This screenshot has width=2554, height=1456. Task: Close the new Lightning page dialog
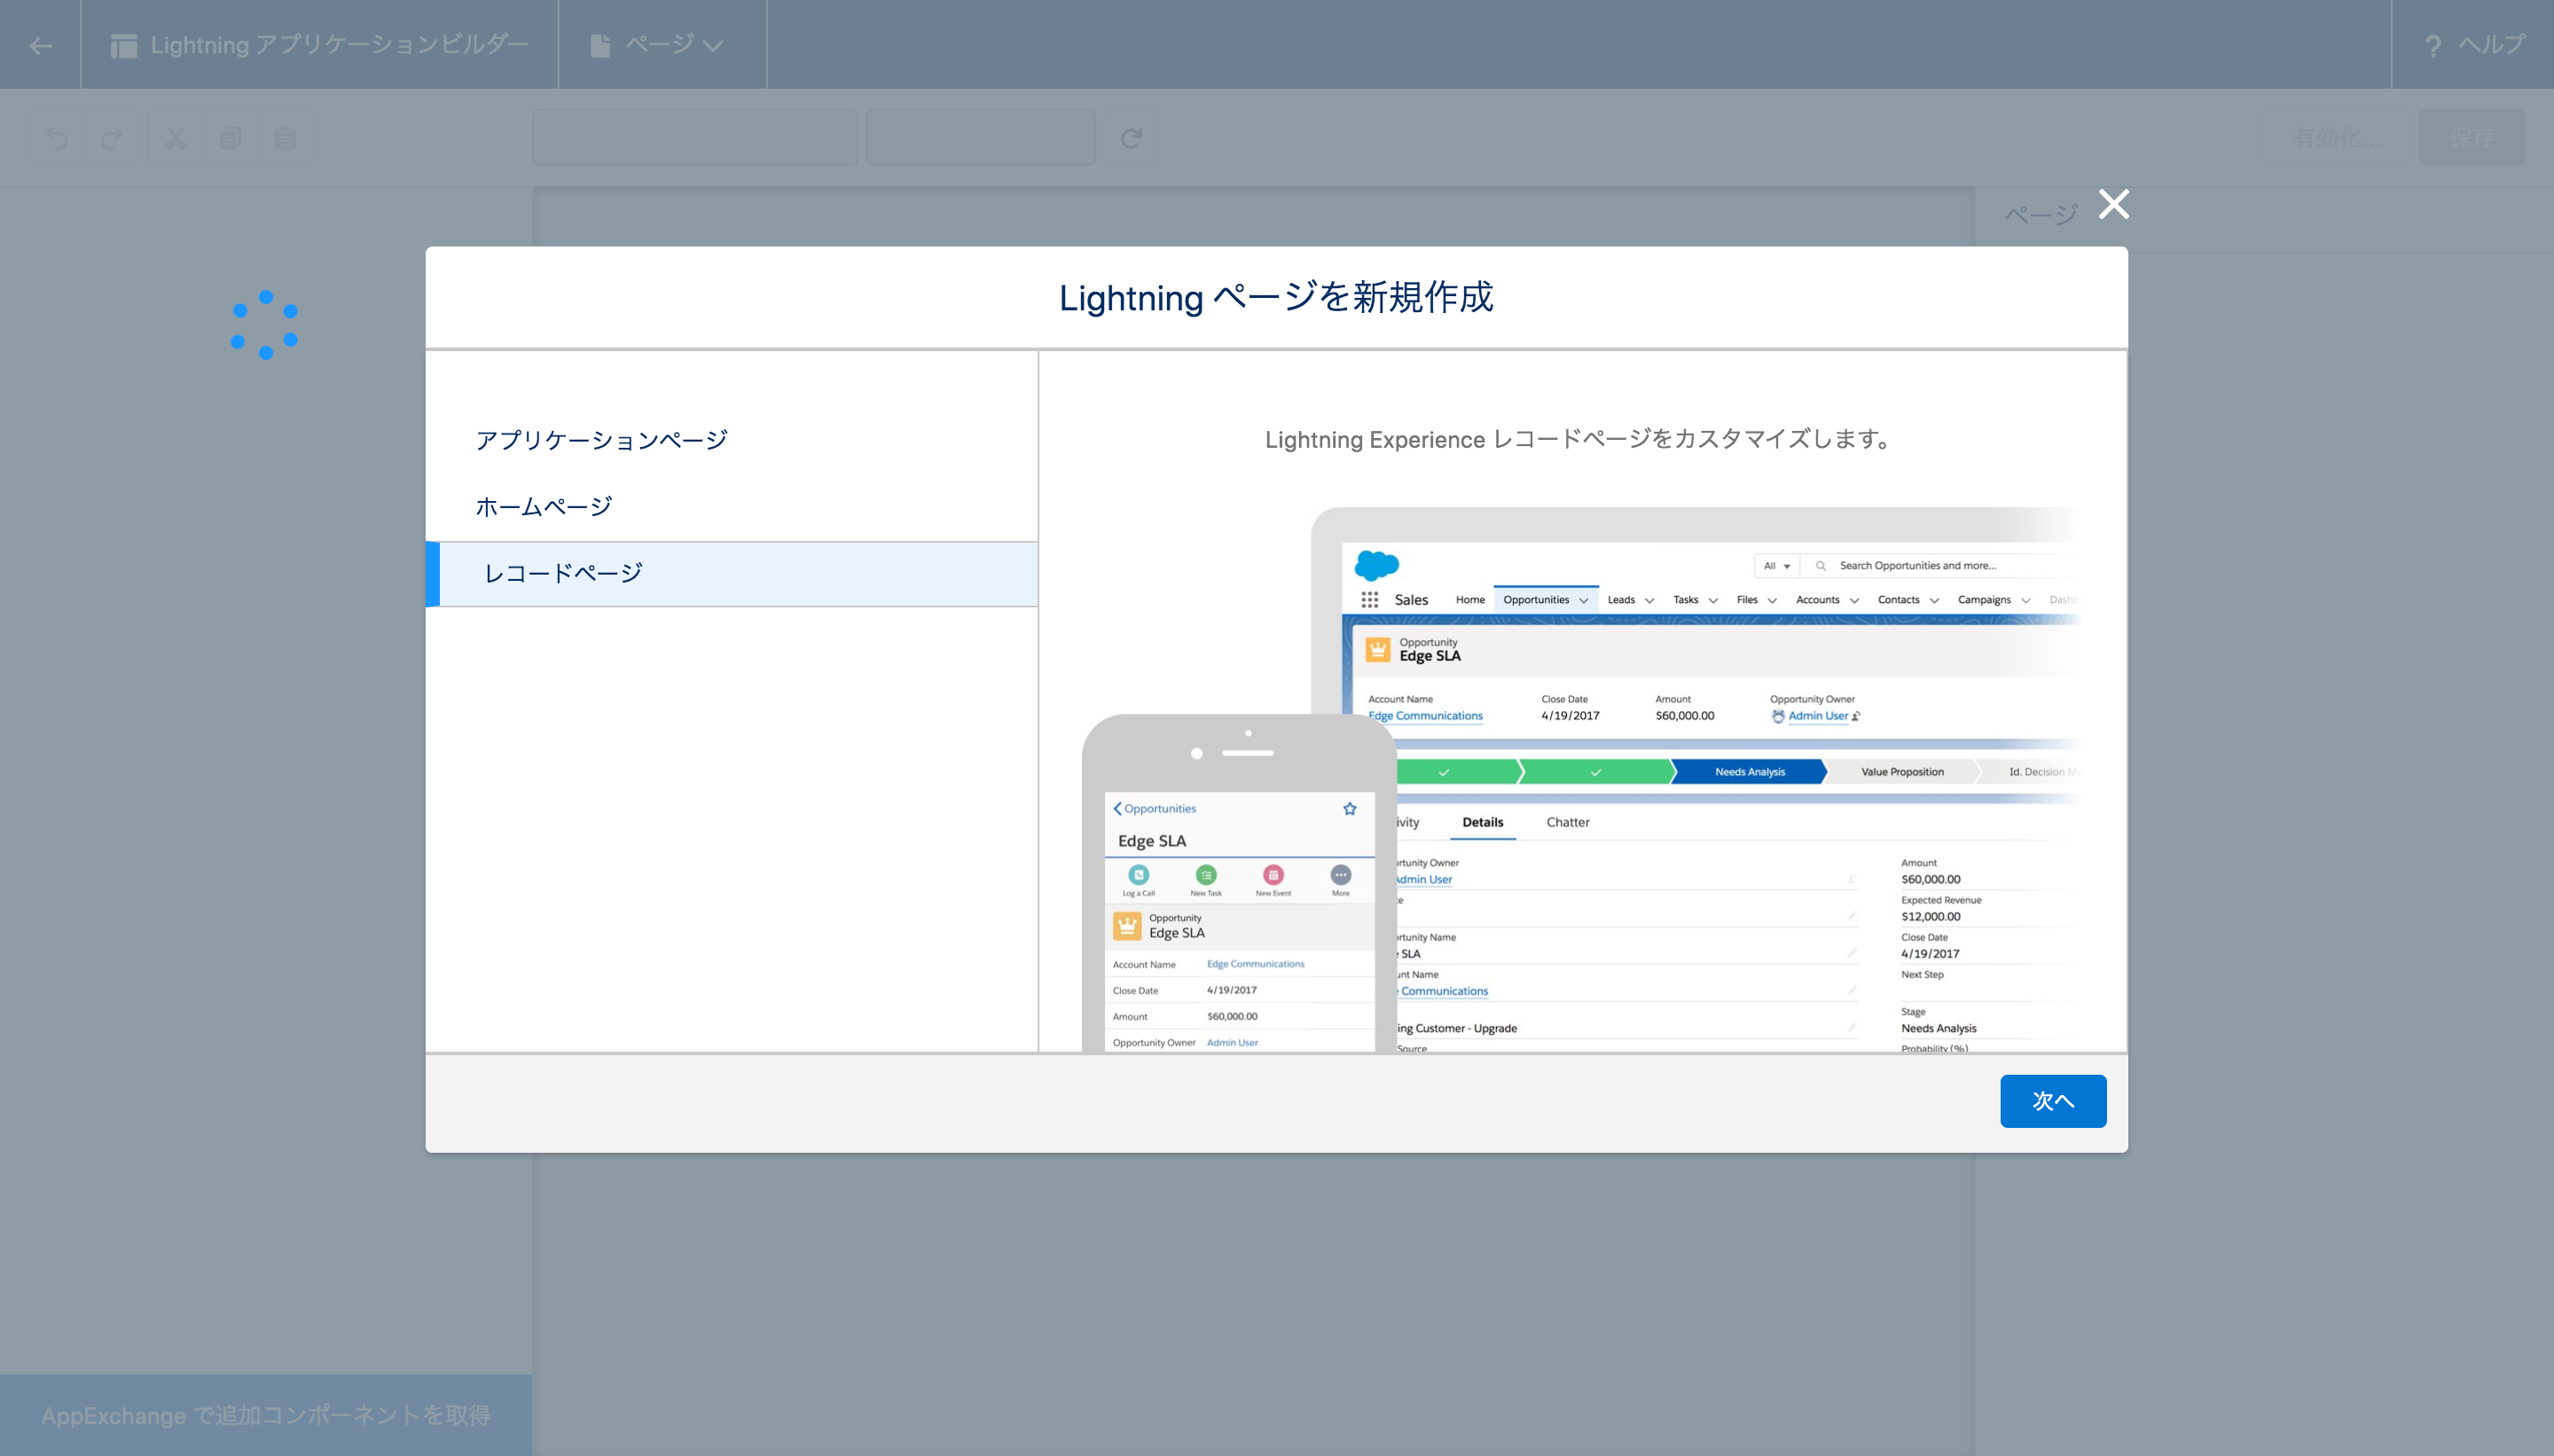[x=2113, y=204]
